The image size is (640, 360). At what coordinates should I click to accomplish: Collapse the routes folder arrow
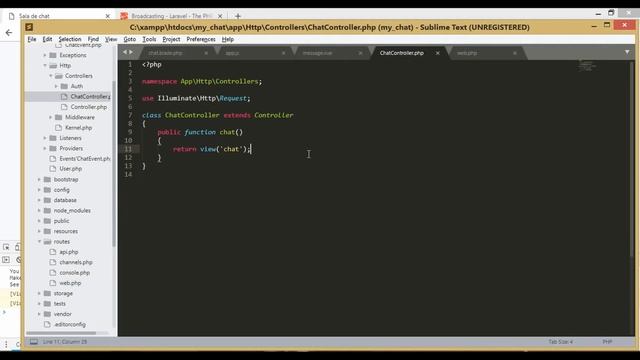(39, 242)
